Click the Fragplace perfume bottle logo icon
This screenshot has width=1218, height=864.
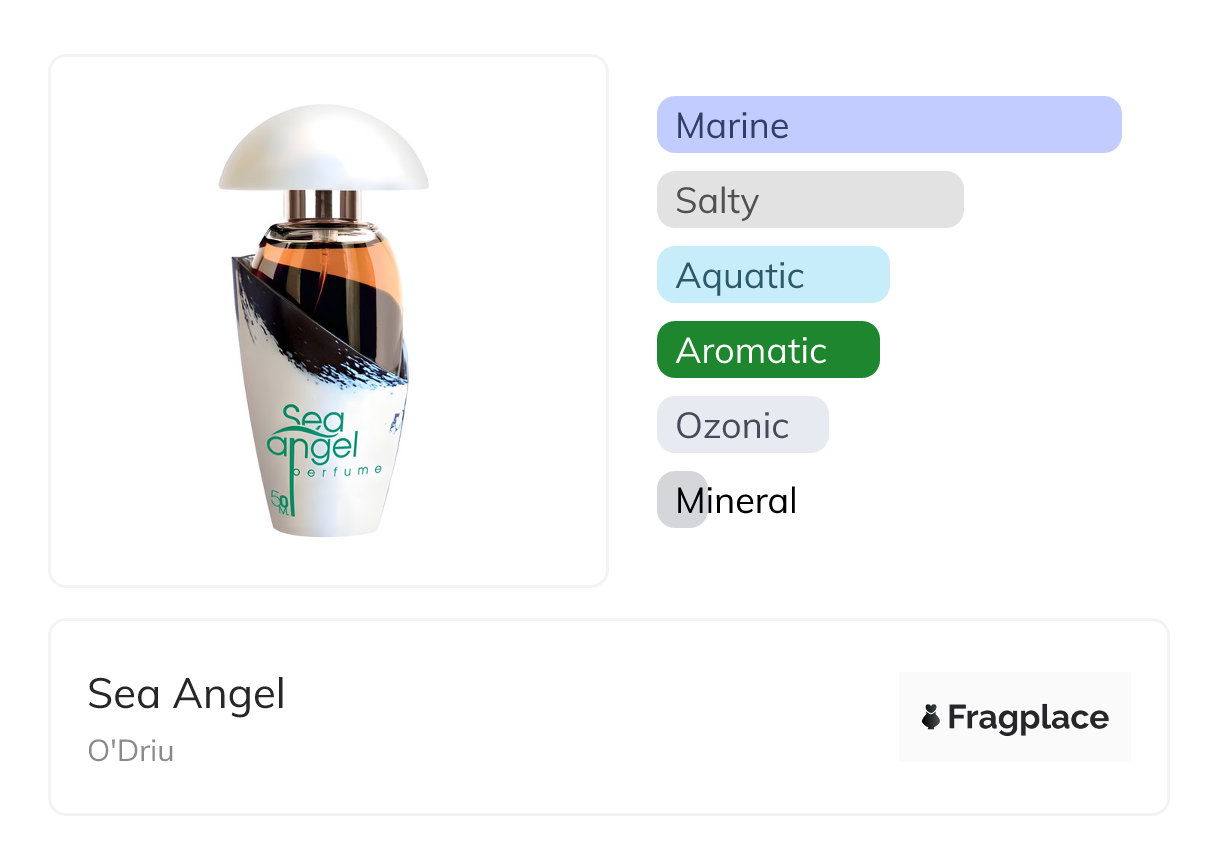(x=931, y=717)
